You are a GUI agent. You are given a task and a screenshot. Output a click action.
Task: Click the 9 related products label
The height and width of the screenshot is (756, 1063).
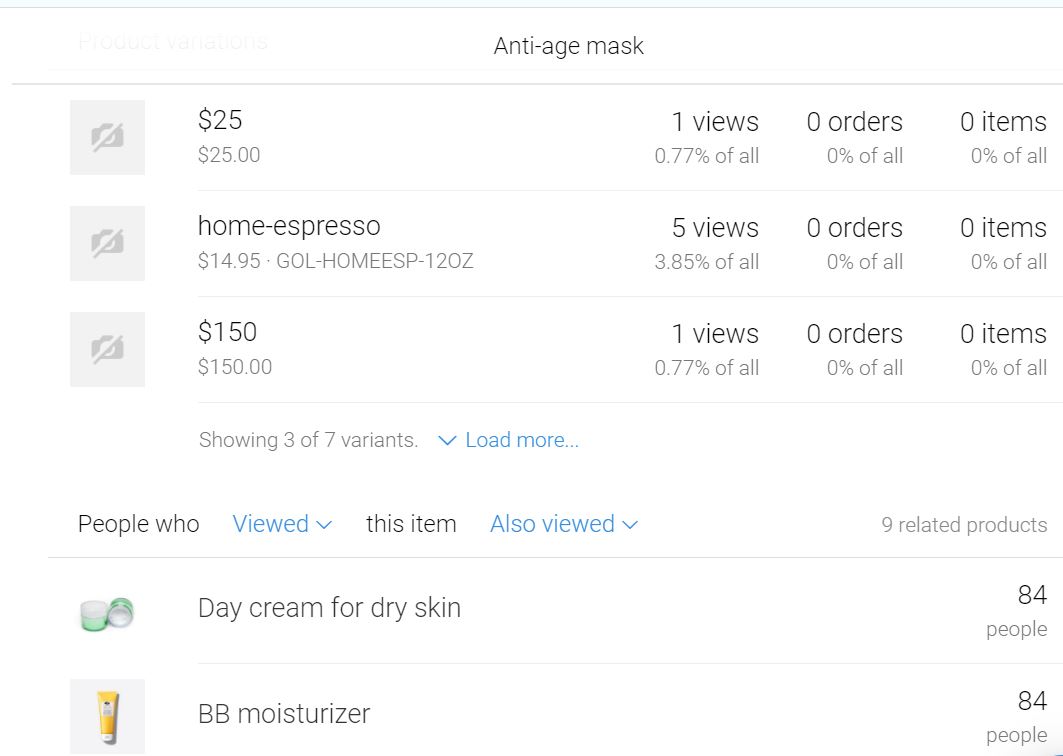[x=964, y=525]
